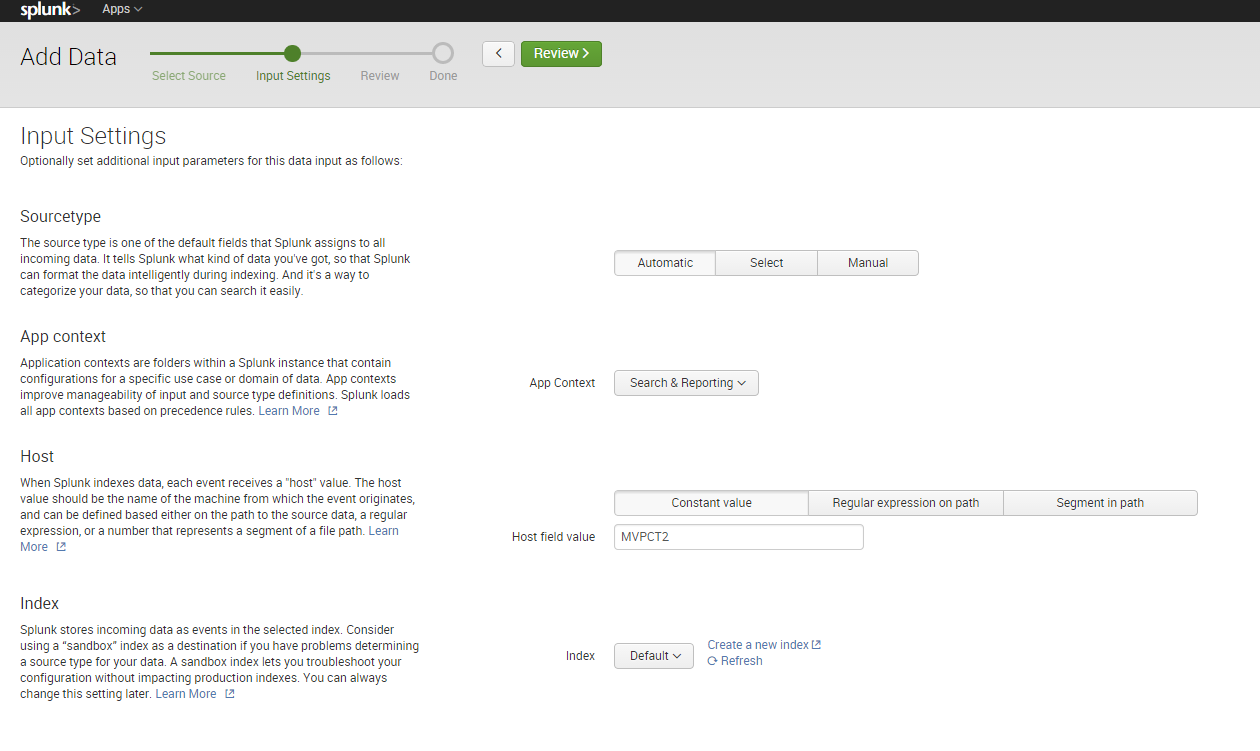Open the Apps menu
1260x751 pixels.
[x=122, y=9]
